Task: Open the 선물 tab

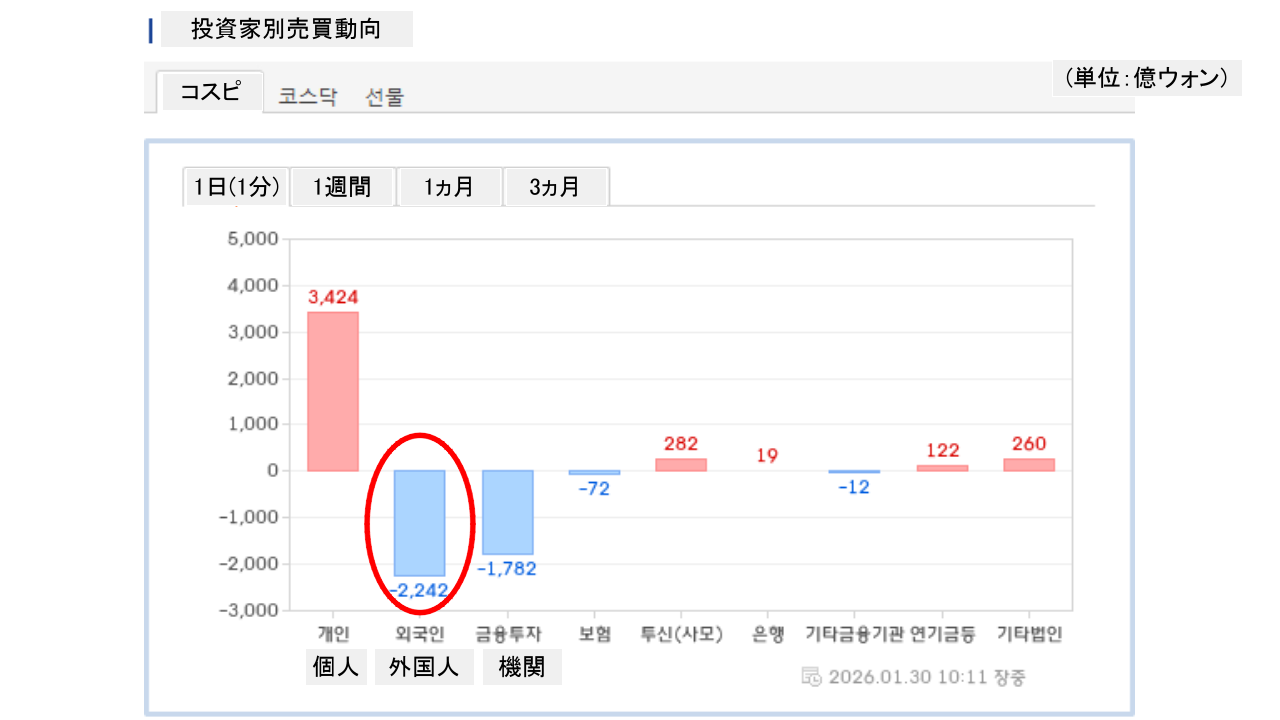Action: [x=385, y=97]
